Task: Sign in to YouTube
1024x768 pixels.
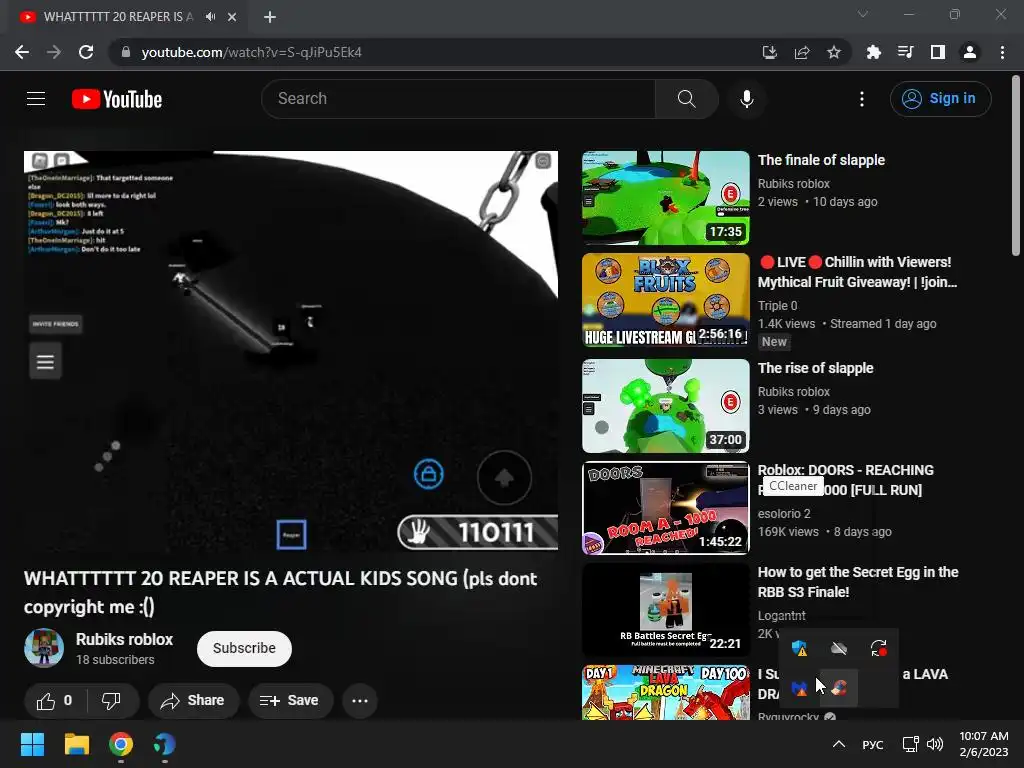Action: (940, 99)
